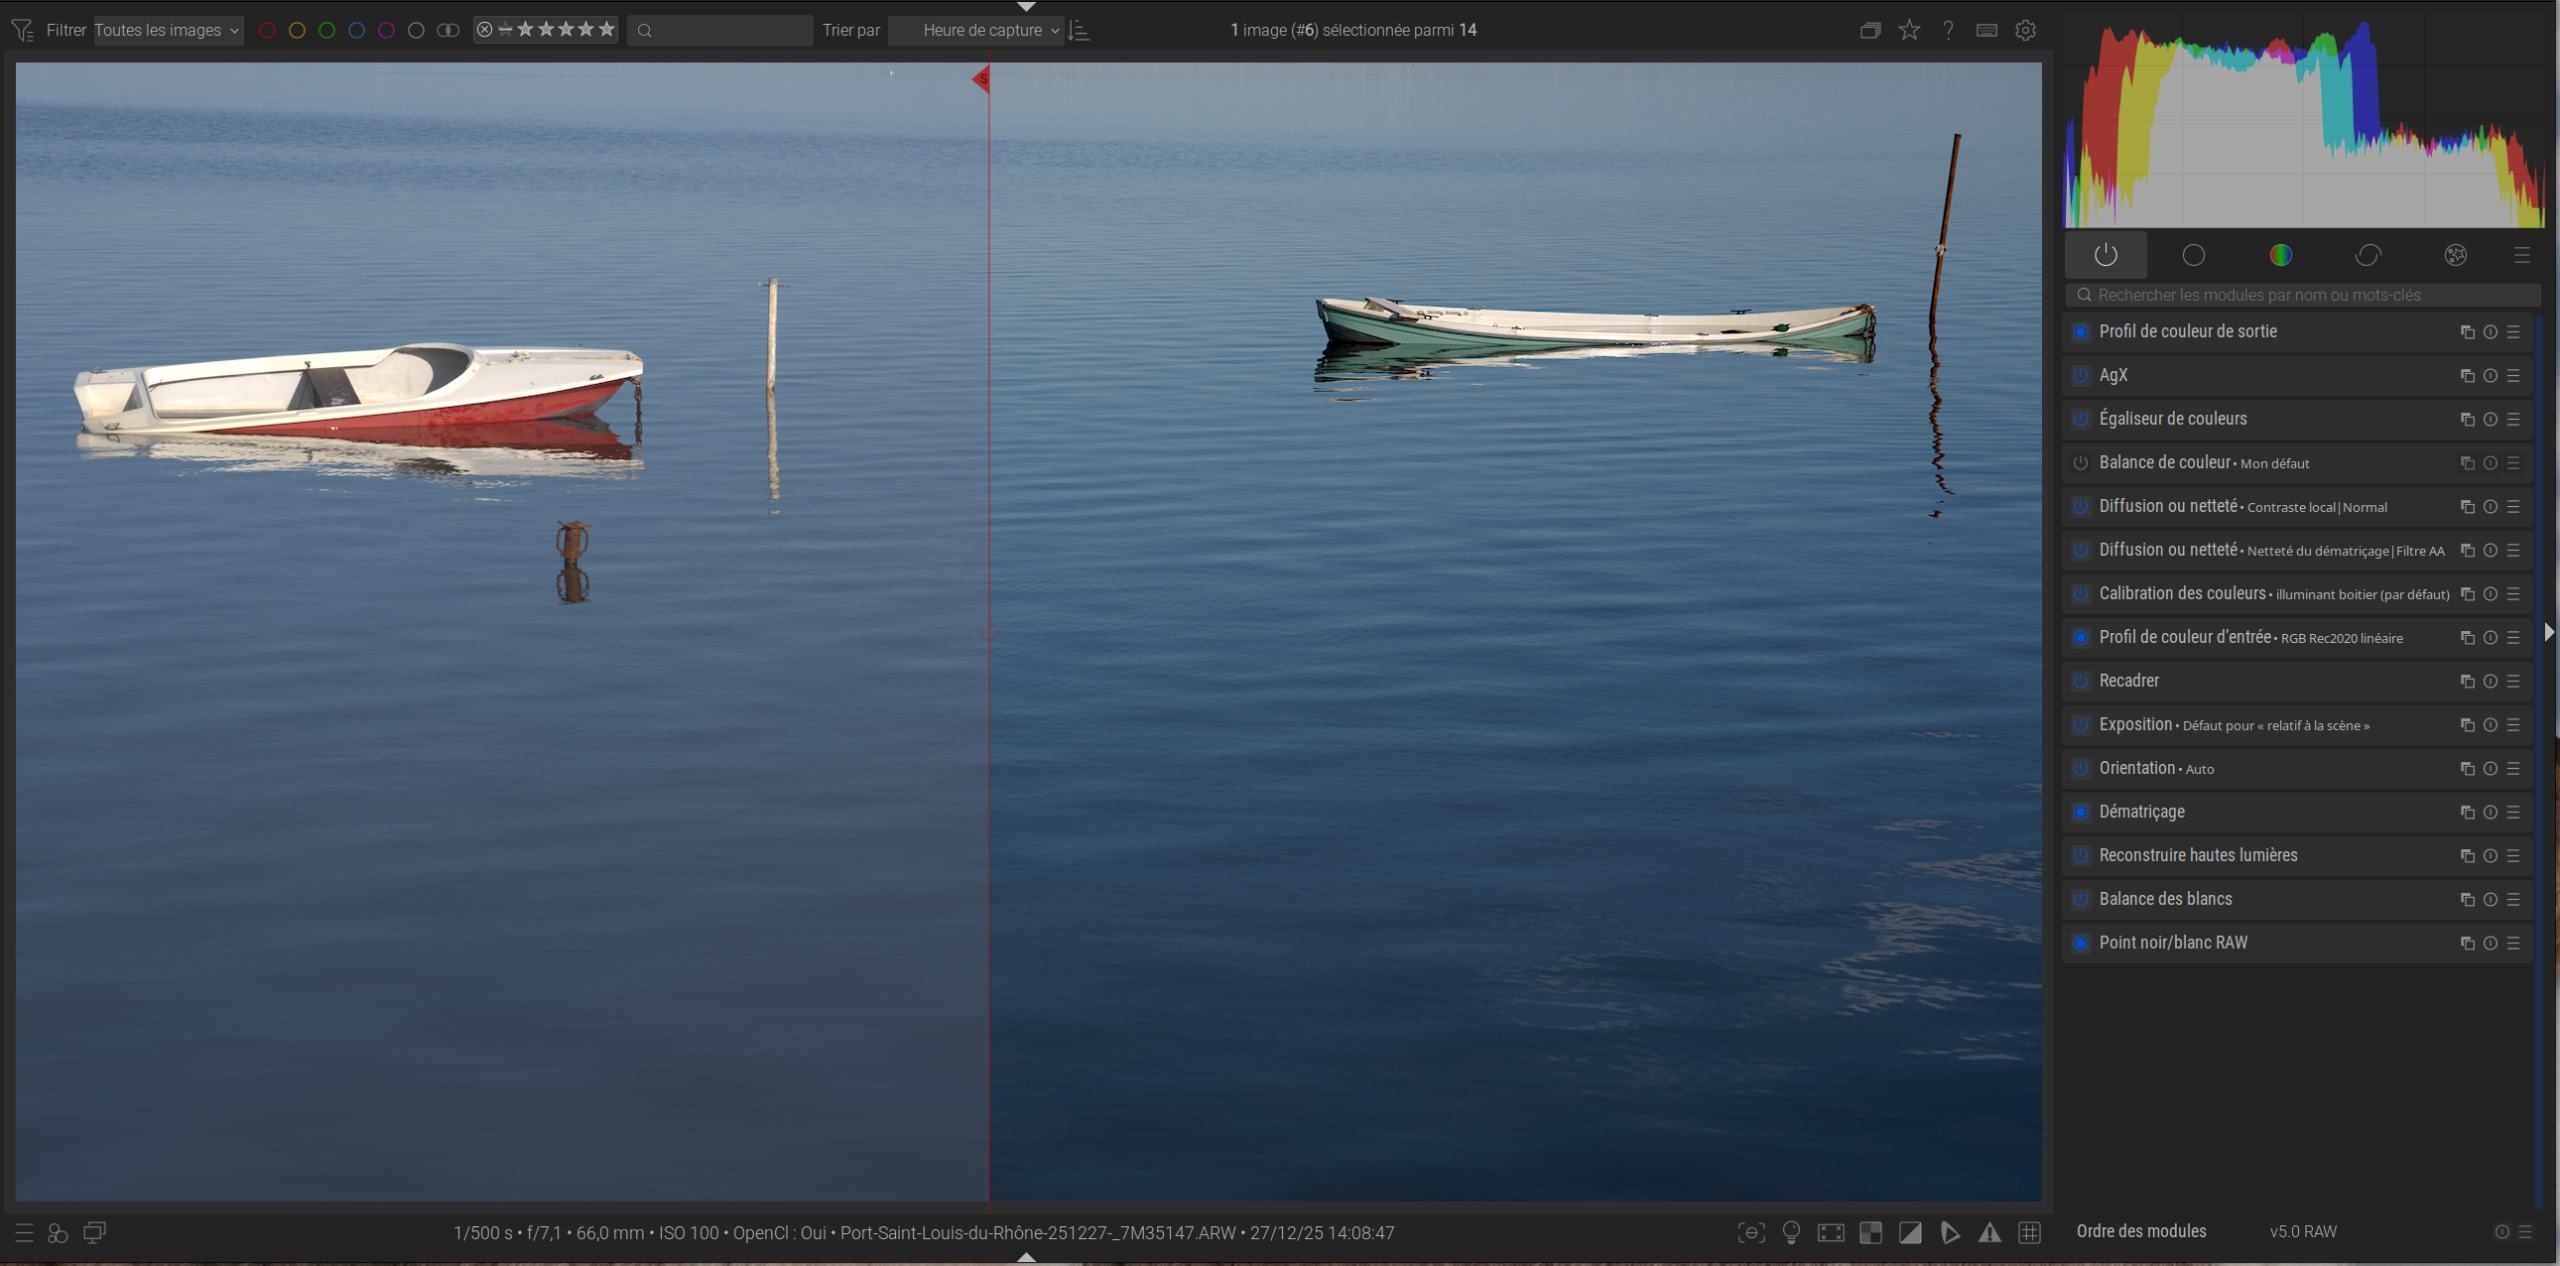Image resolution: width=2560 pixels, height=1266 pixels.
Task: Toggle the soft proofing lightbulb icon
Action: click(1791, 1232)
